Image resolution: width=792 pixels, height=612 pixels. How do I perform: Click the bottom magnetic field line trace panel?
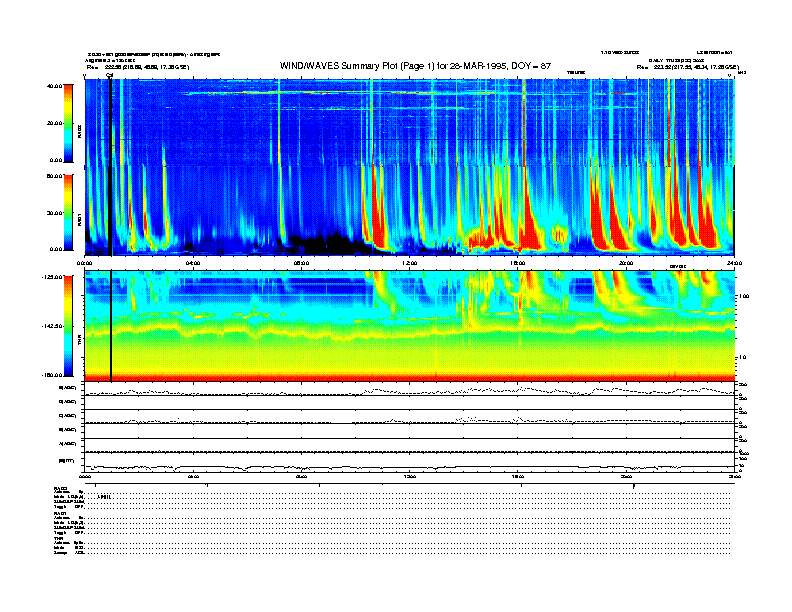[x=410, y=462]
